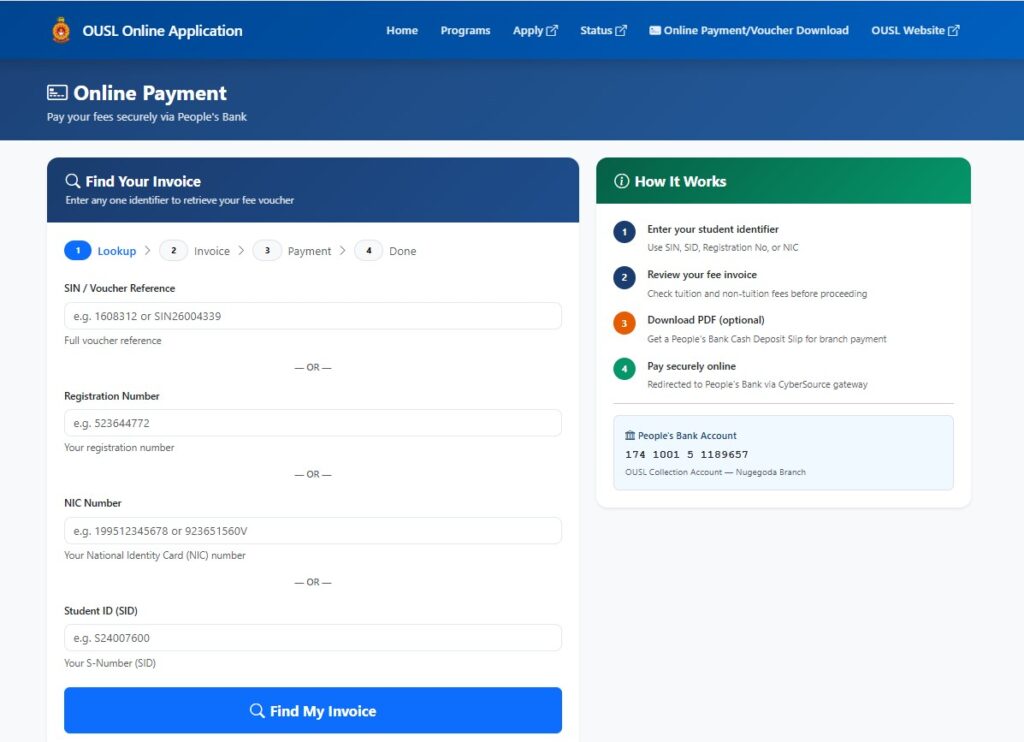Click numbered circle 1 beside Enter your student identifier
The image size is (1024, 742).
(x=624, y=232)
